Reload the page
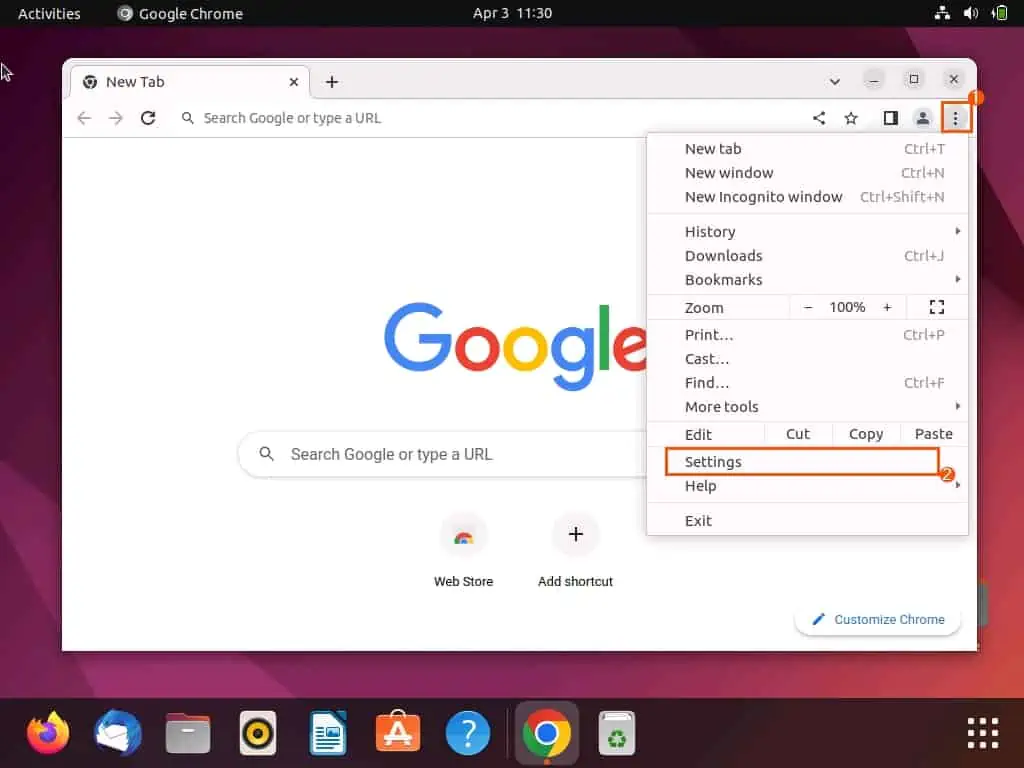1024x768 pixels. pos(148,117)
